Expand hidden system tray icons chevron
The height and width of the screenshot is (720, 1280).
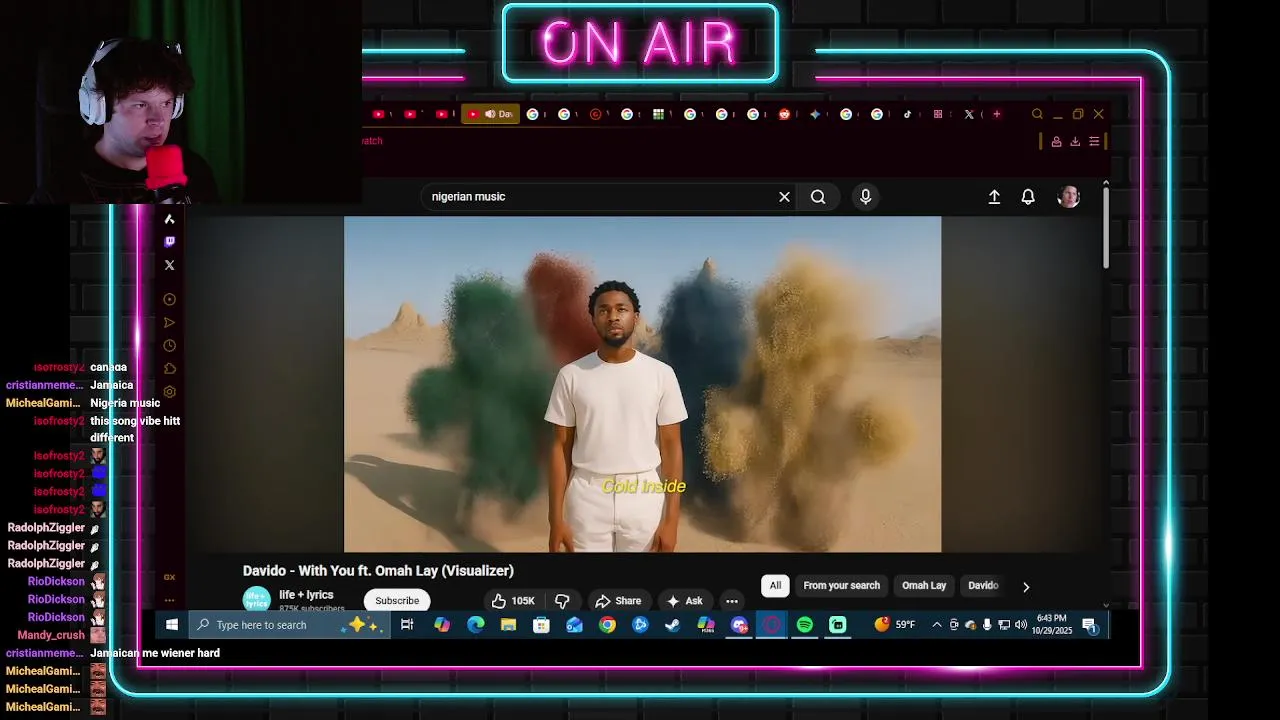[936, 625]
